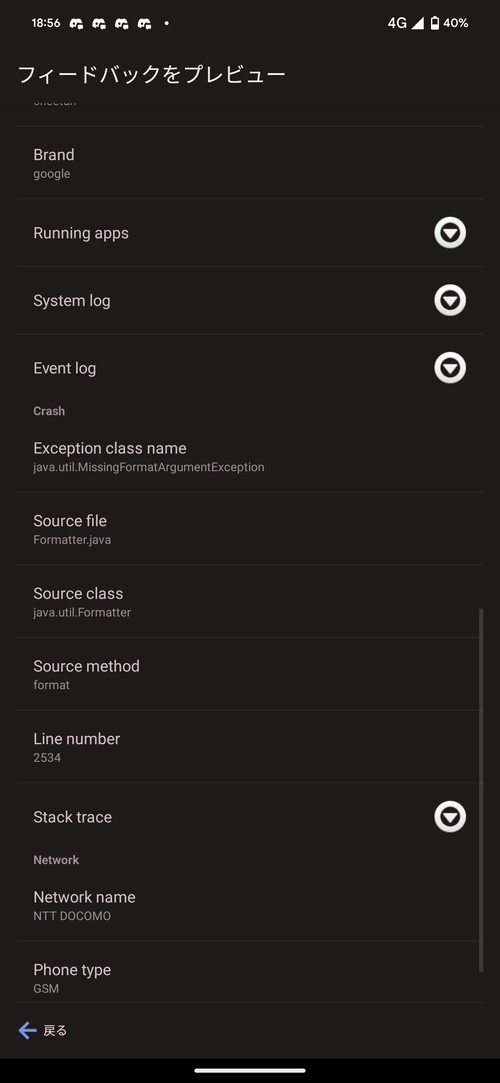Tap the clock showing 18:56
This screenshot has width=500, height=1083.
tap(46, 23)
